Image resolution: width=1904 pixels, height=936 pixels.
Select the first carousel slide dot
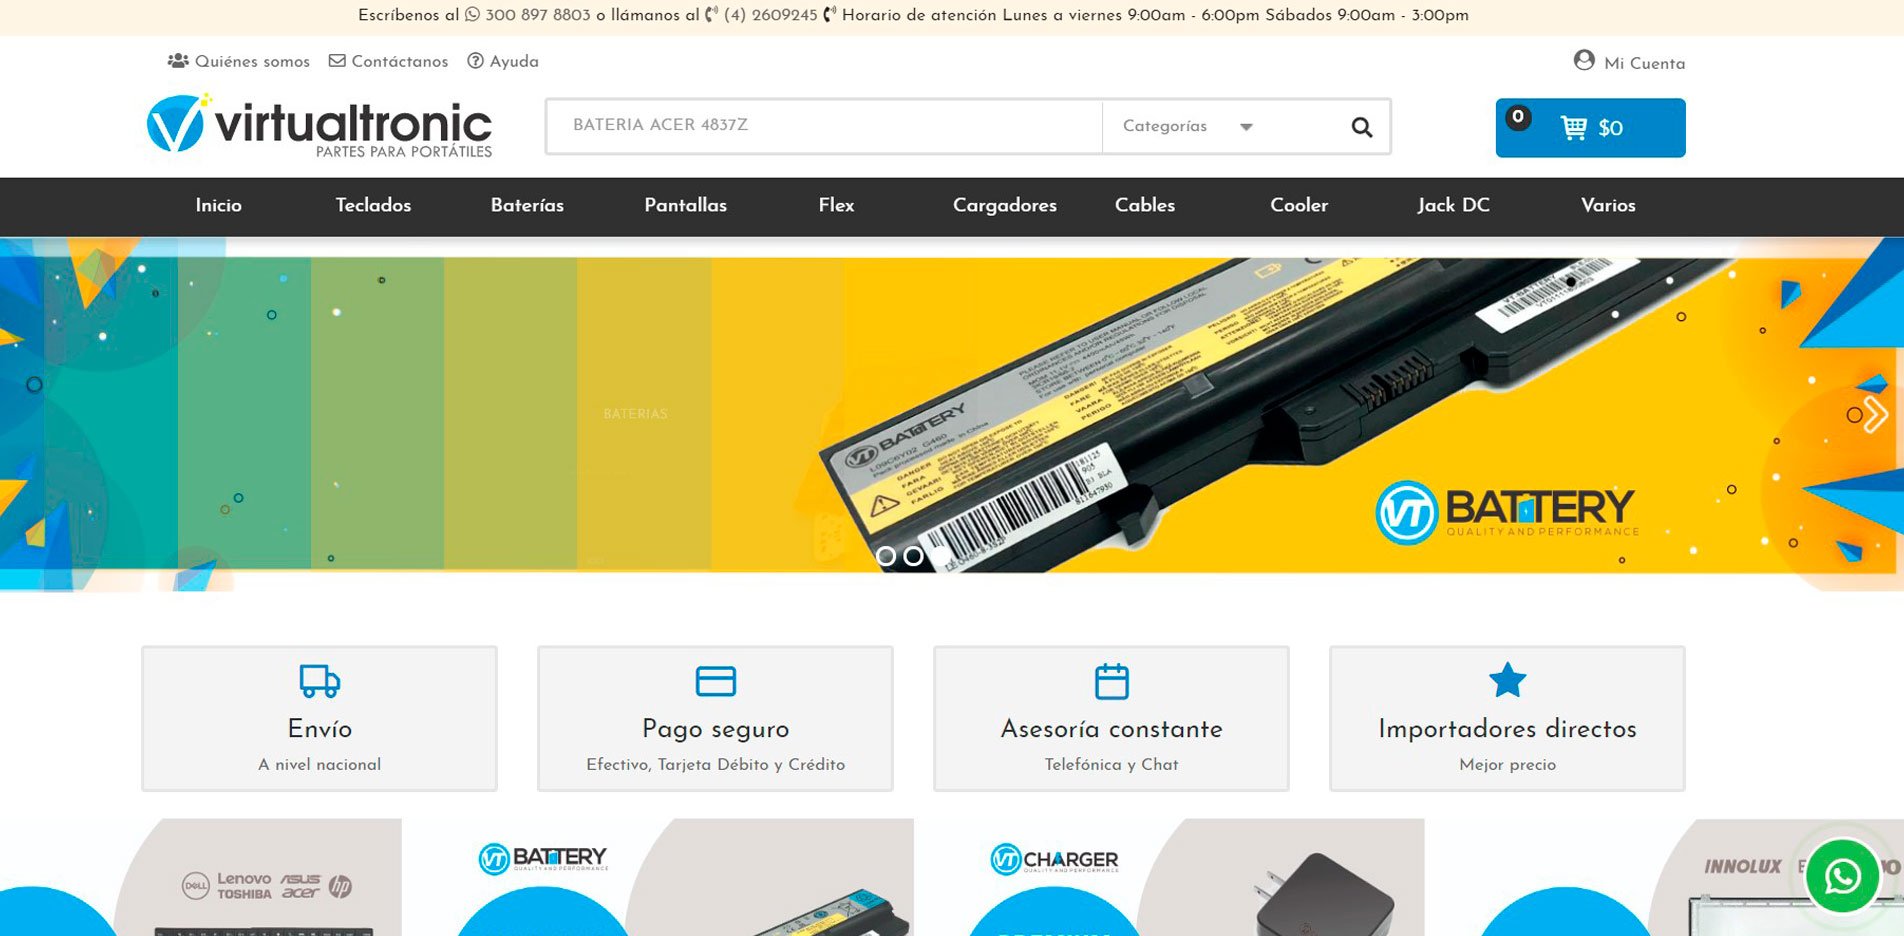pos(885,556)
